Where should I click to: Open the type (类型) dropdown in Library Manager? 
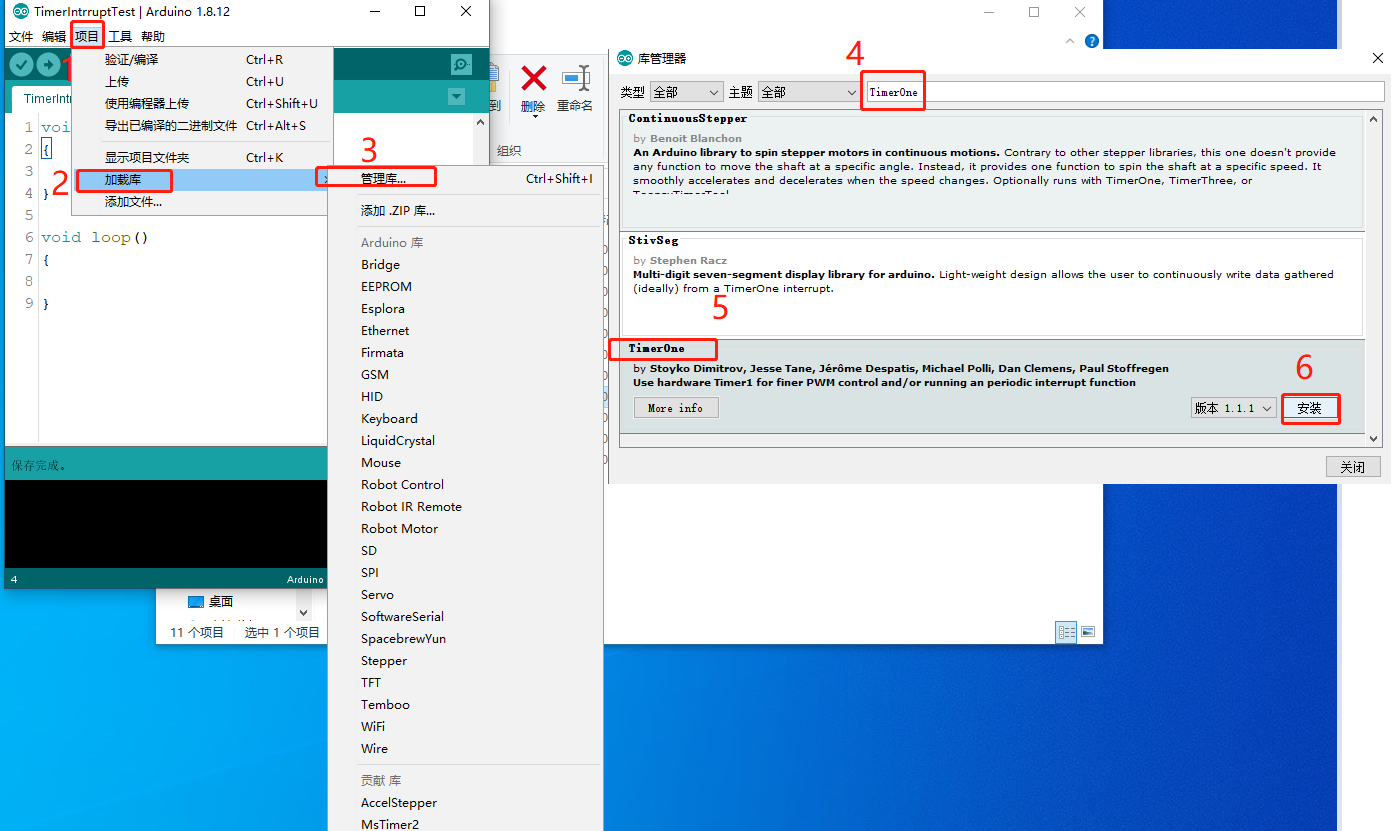pyautogui.click(x=686, y=92)
